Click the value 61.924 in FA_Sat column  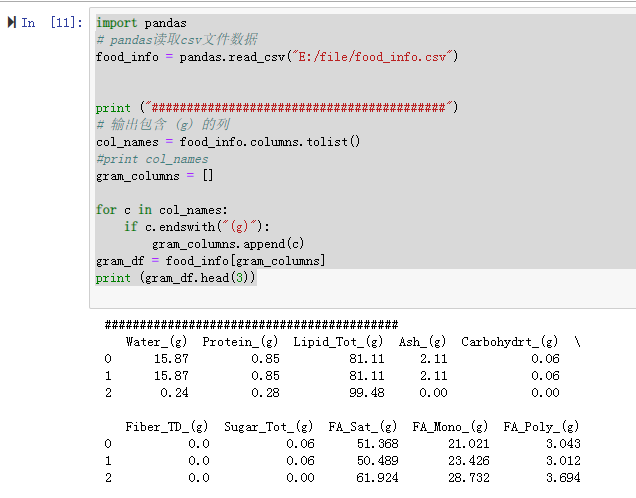378,478
